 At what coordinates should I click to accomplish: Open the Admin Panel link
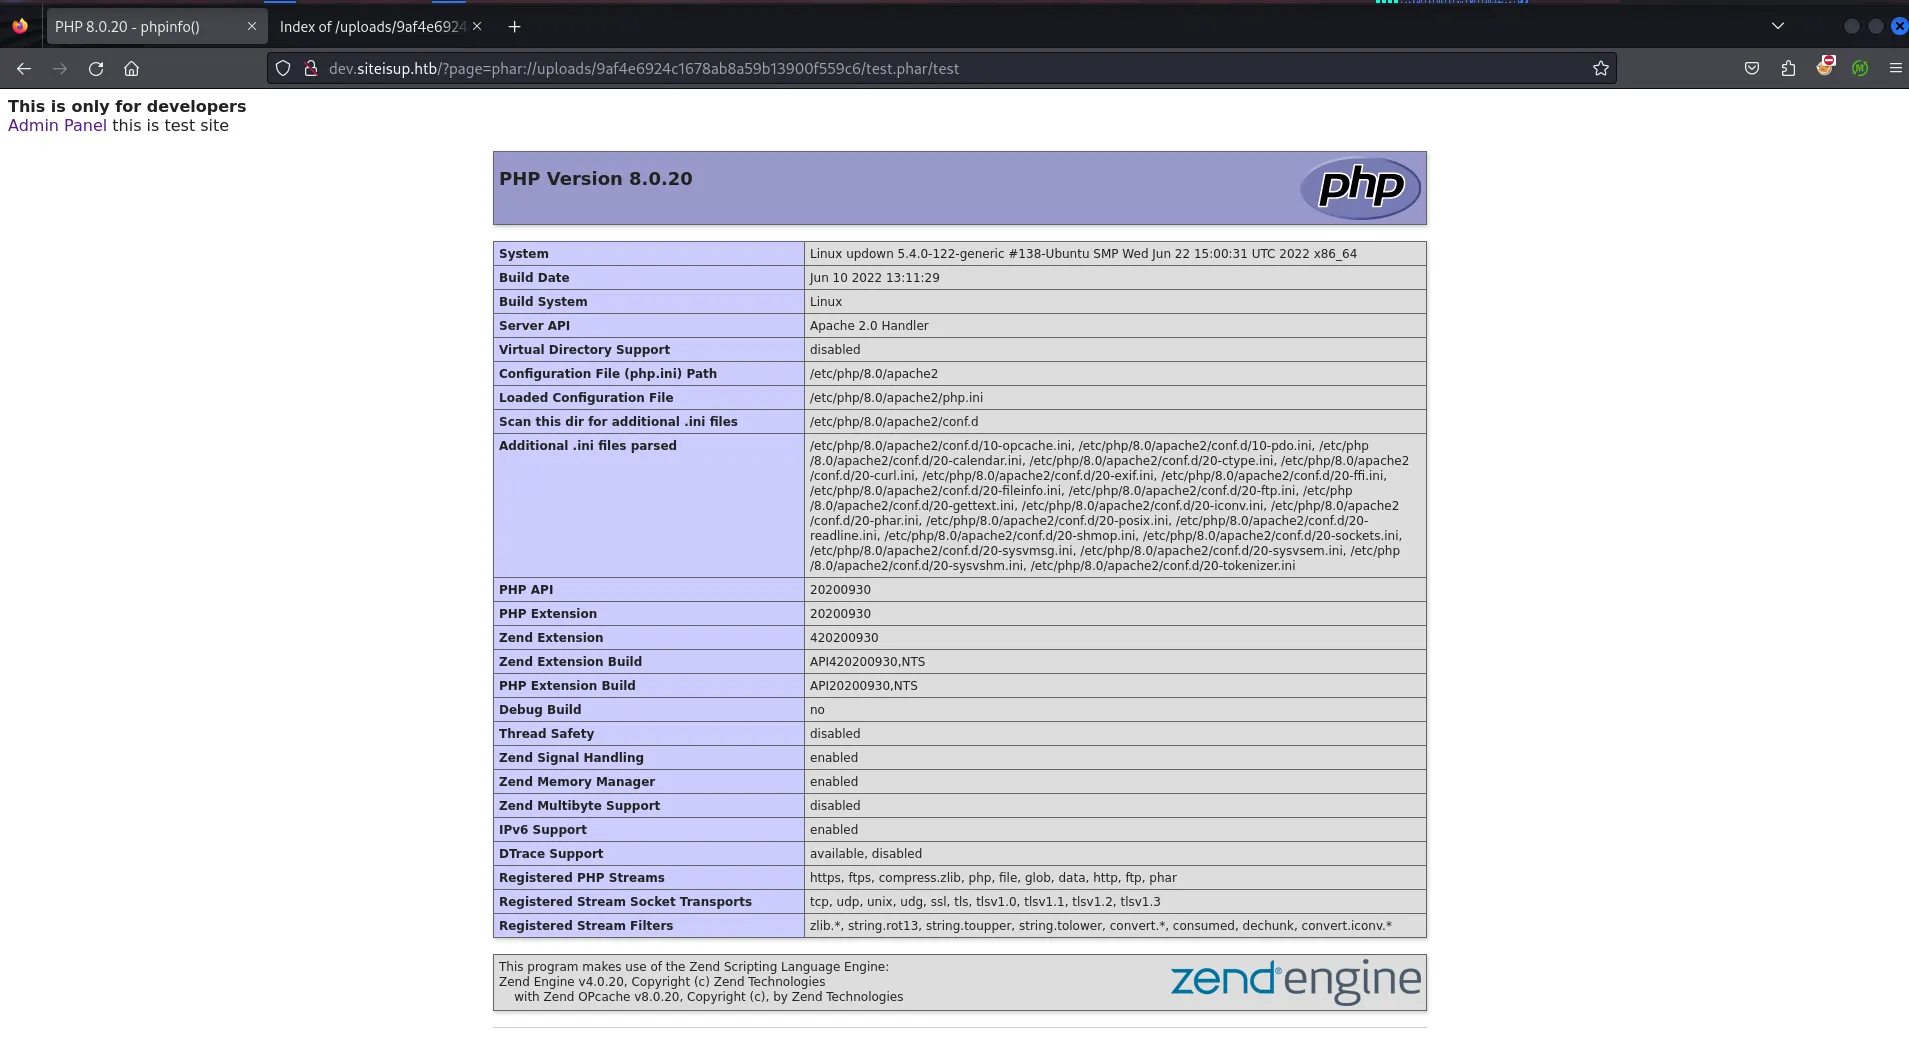pyautogui.click(x=57, y=126)
